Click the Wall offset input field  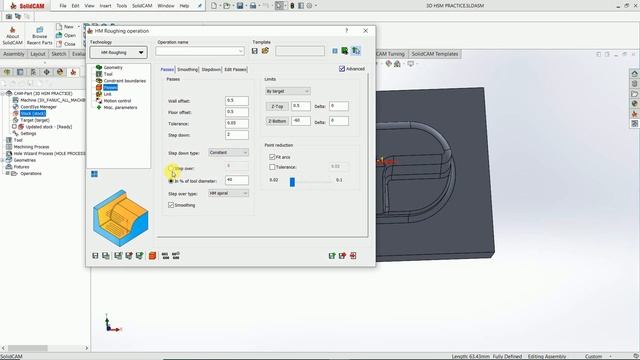[x=237, y=100]
